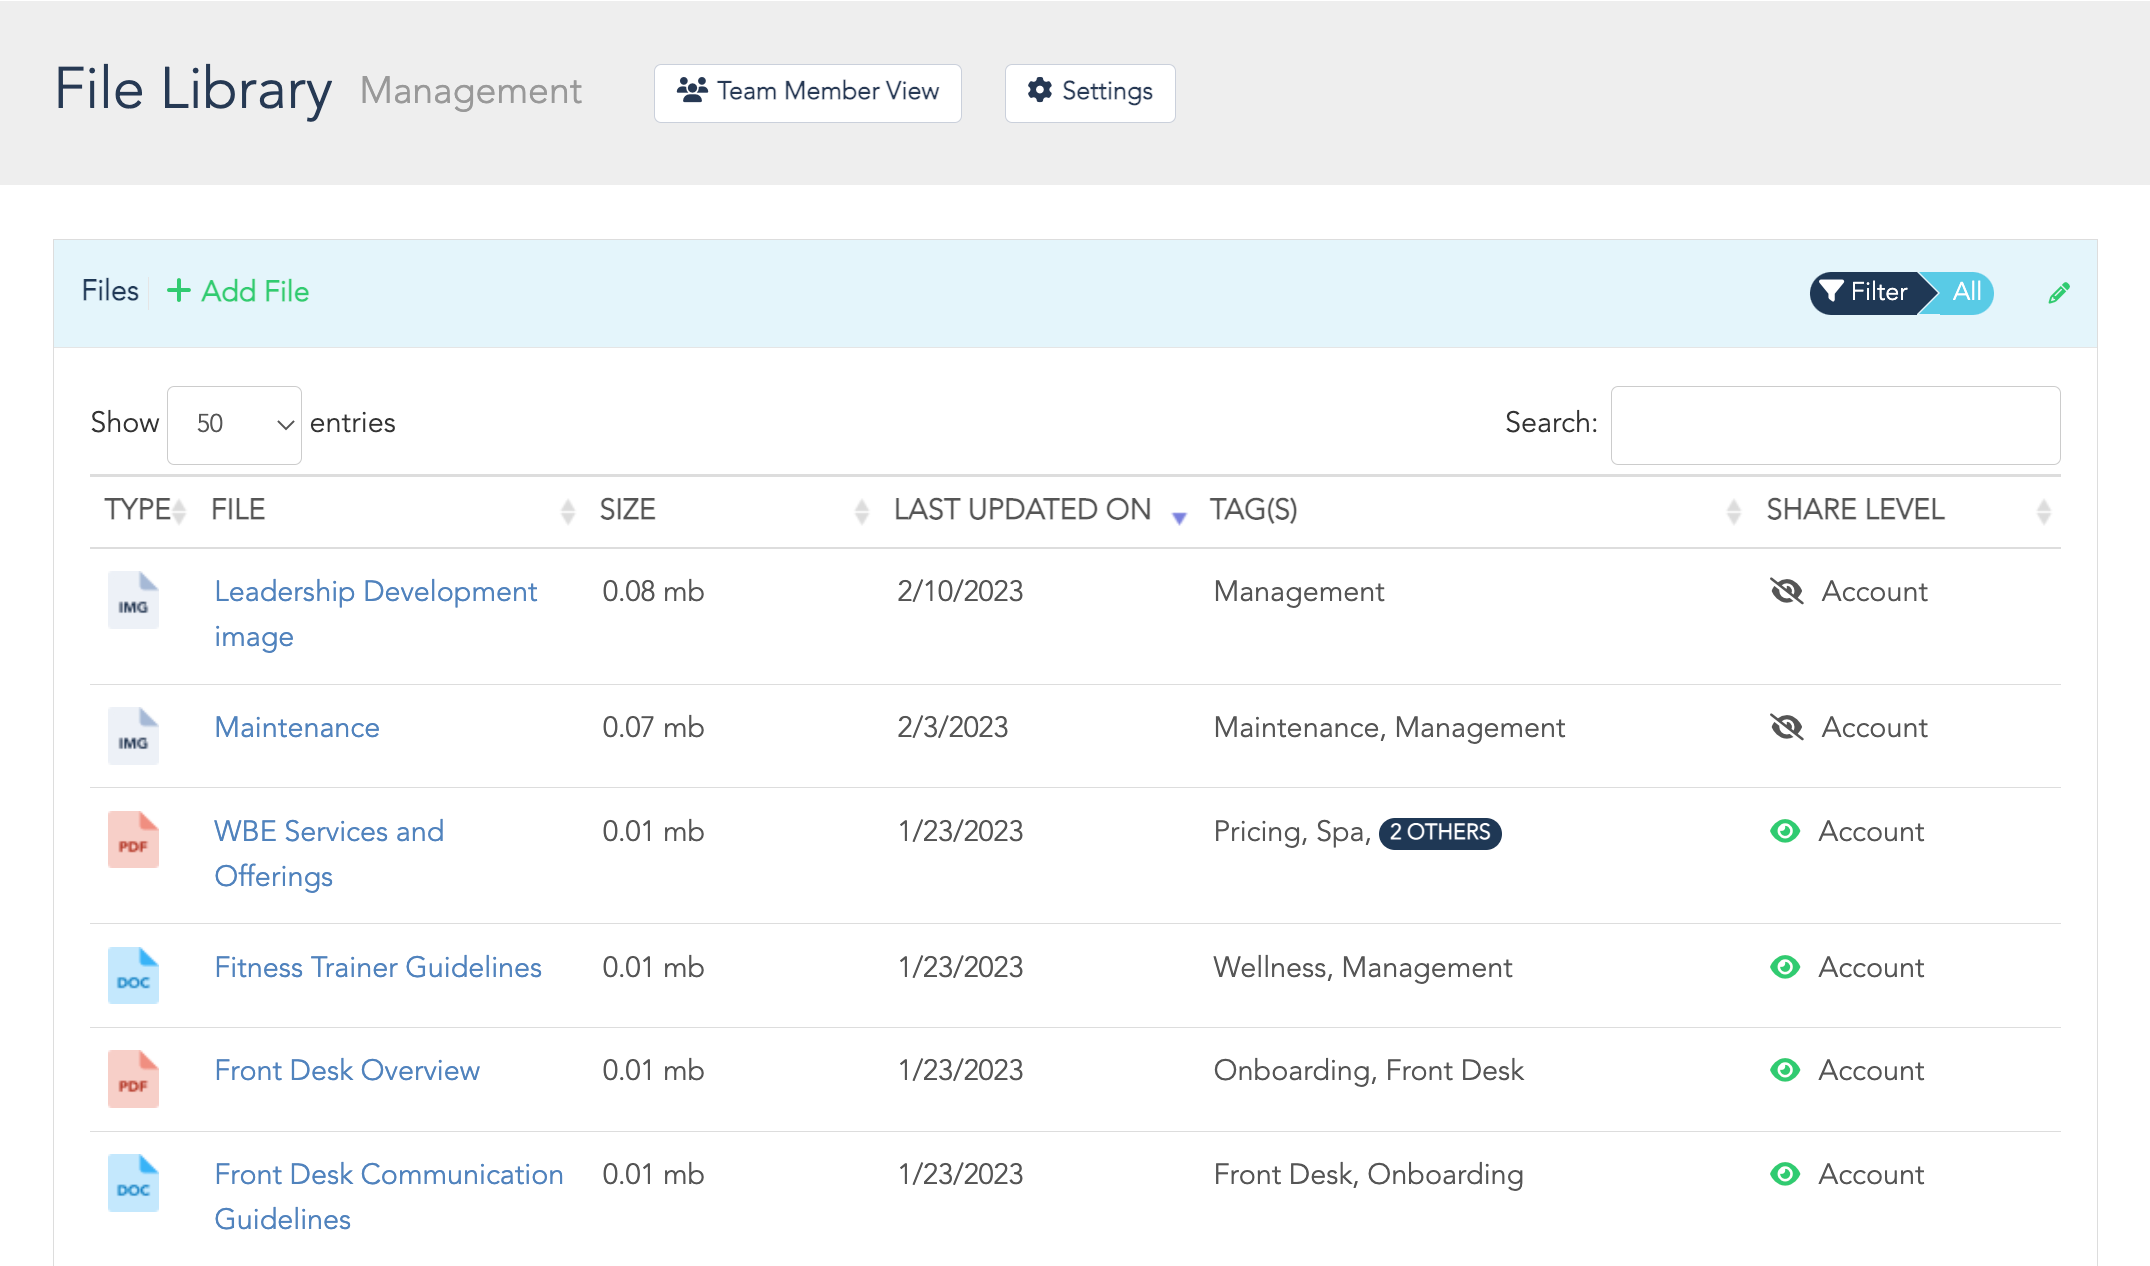Click the IMG icon for Leadership Development image
The image size is (2150, 1266).
coord(133,600)
